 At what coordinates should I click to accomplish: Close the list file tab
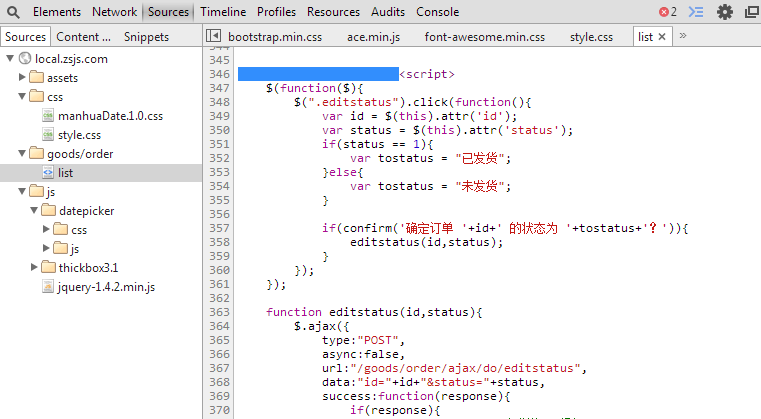click(662, 37)
